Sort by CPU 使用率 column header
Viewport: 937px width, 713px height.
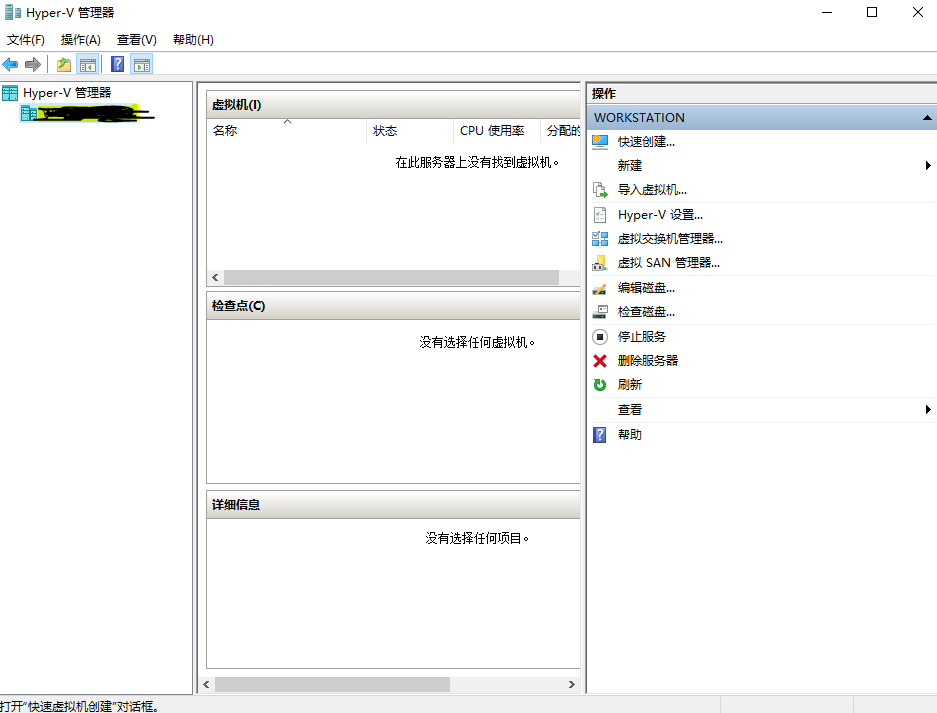tap(497, 130)
